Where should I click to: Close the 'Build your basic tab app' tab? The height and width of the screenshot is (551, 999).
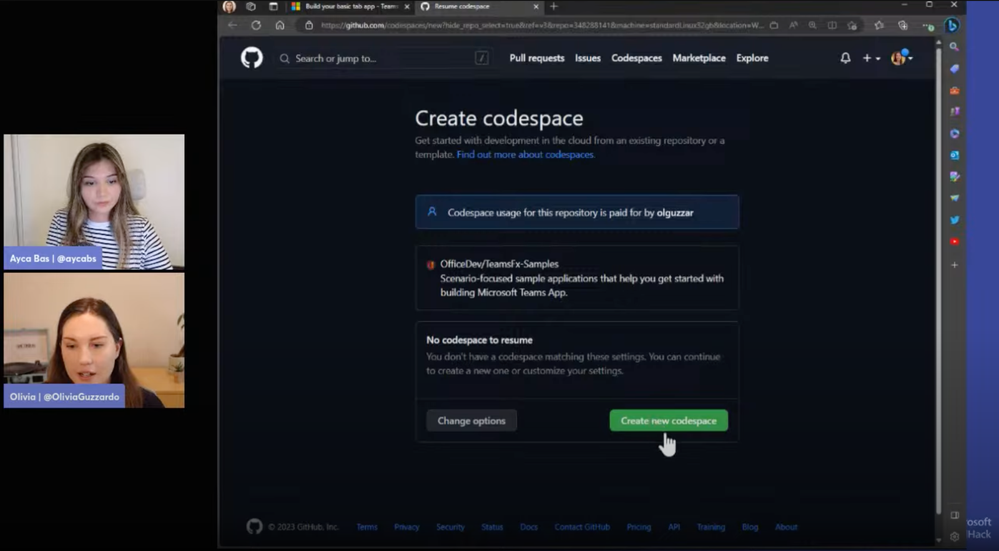coord(407,6)
